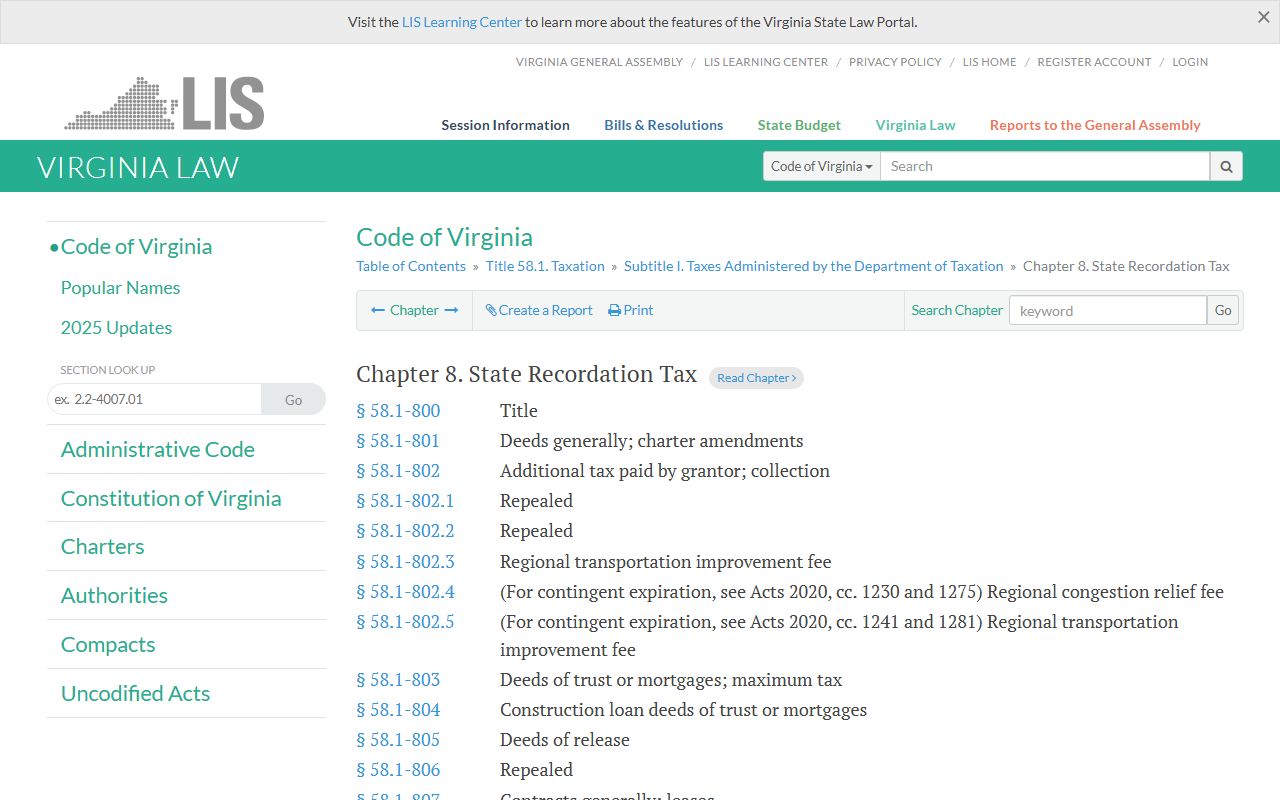Viewport: 1280px width, 800px height.
Task: Click LIS Learning Center link in banner
Action: (x=462, y=22)
